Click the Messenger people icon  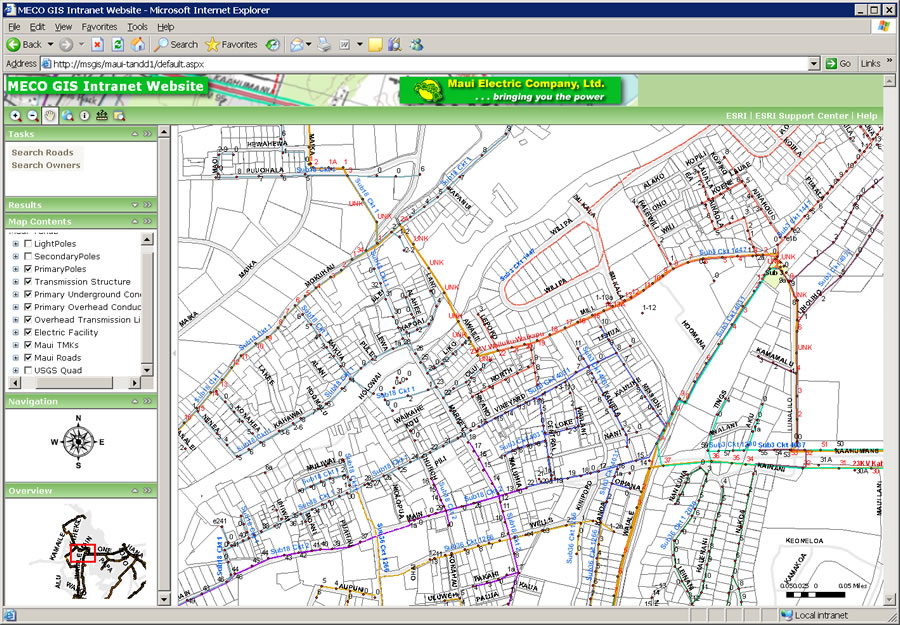point(416,44)
